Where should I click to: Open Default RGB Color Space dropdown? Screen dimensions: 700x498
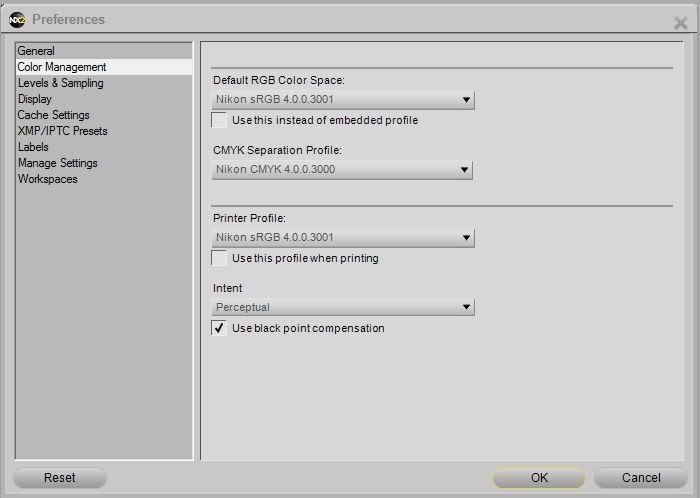(343, 100)
